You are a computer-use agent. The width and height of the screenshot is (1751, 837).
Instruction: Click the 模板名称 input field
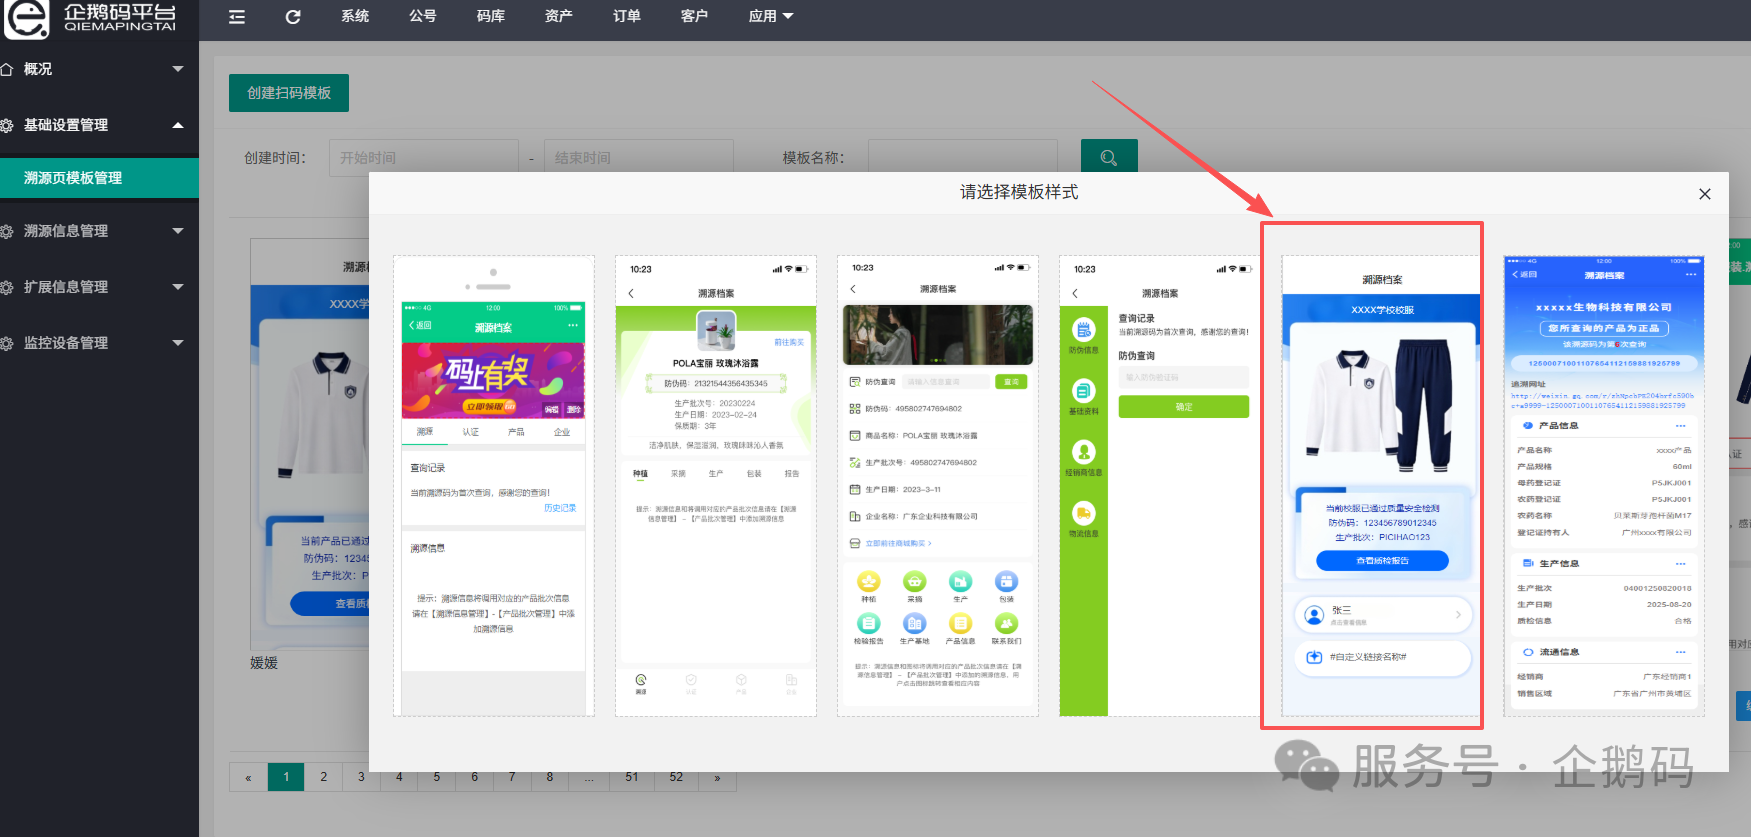click(963, 158)
